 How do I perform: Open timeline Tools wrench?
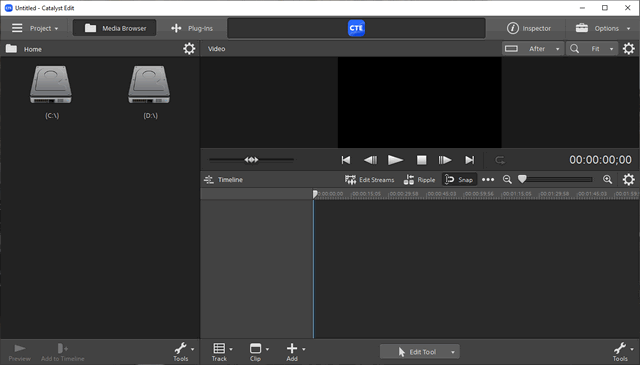[x=620, y=352]
